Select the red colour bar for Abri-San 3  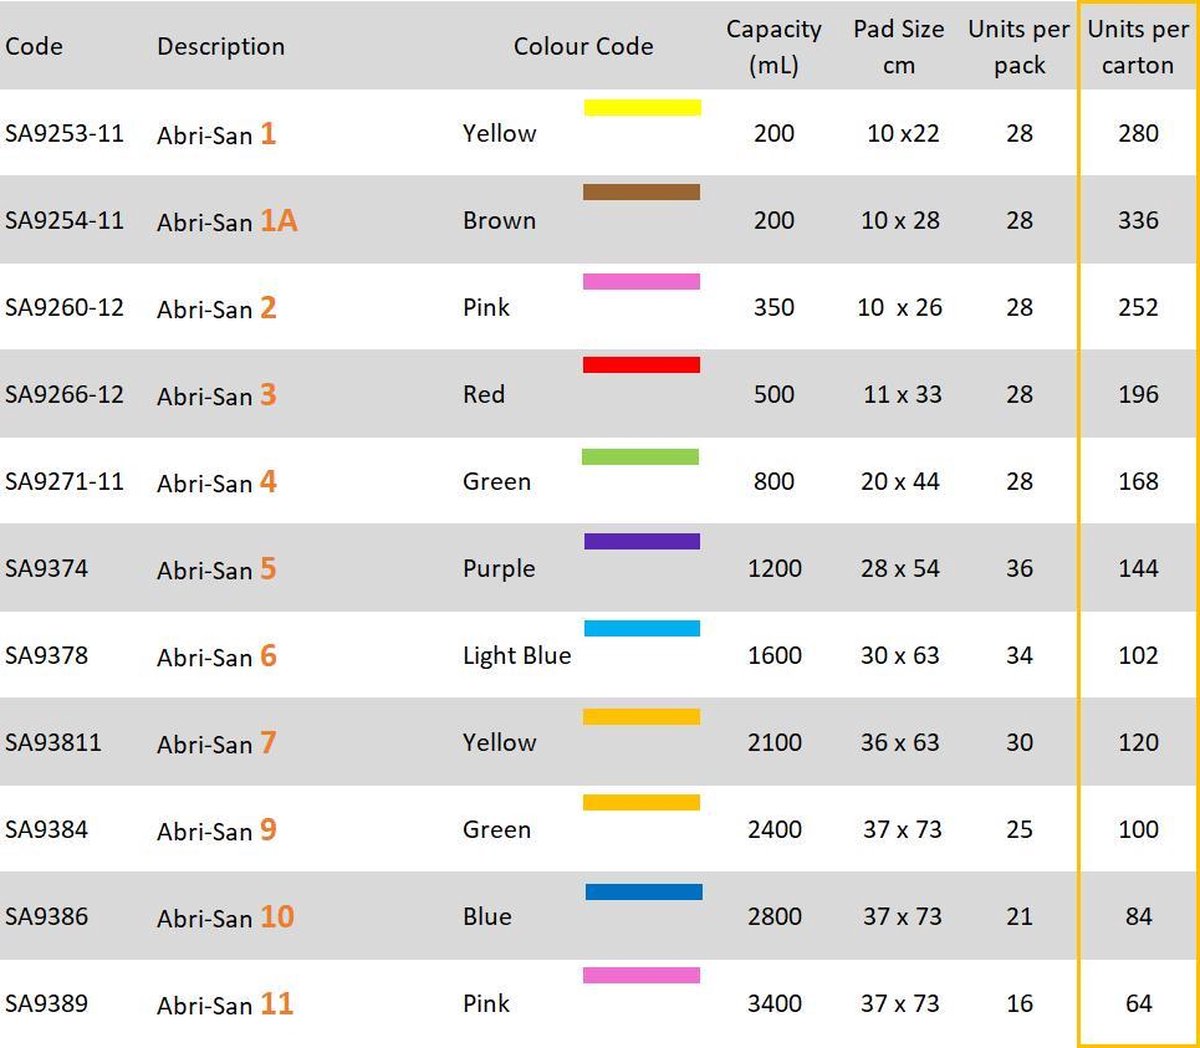[641, 365]
